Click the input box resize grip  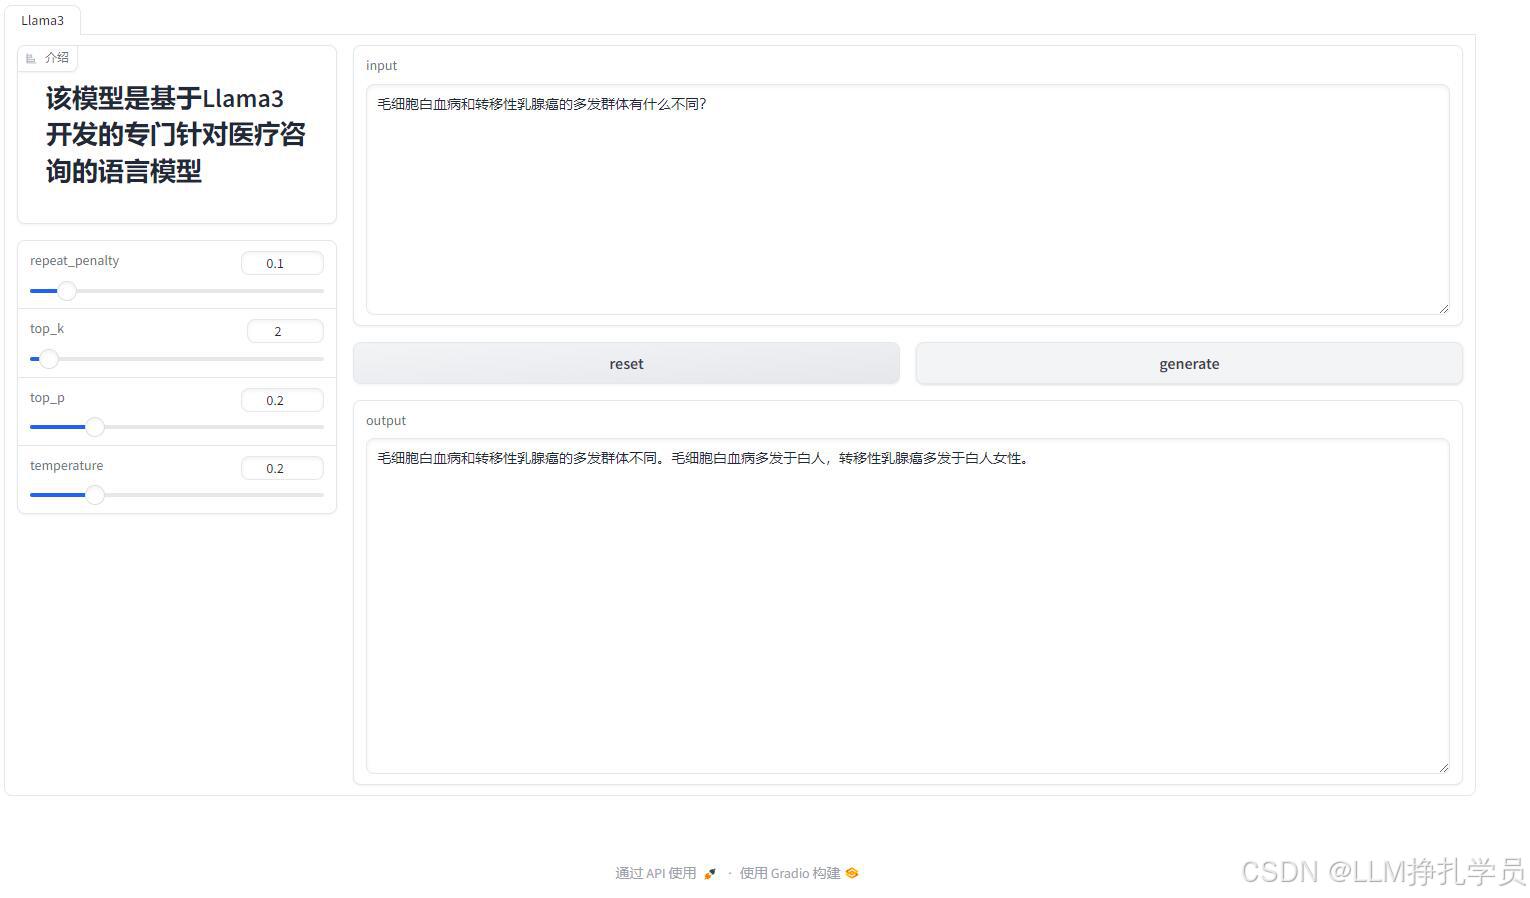pyautogui.click(x=1443, y=309)
